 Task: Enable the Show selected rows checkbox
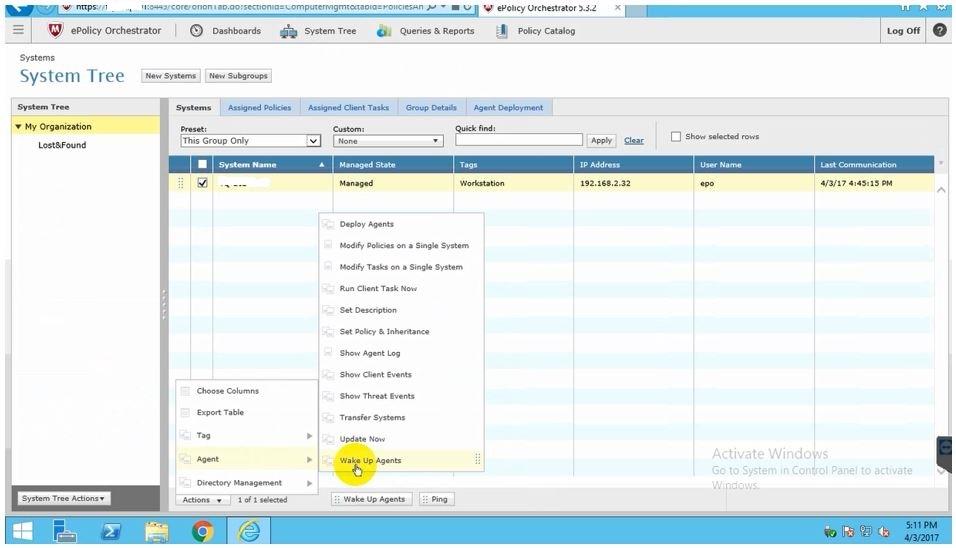pos(676,137)
